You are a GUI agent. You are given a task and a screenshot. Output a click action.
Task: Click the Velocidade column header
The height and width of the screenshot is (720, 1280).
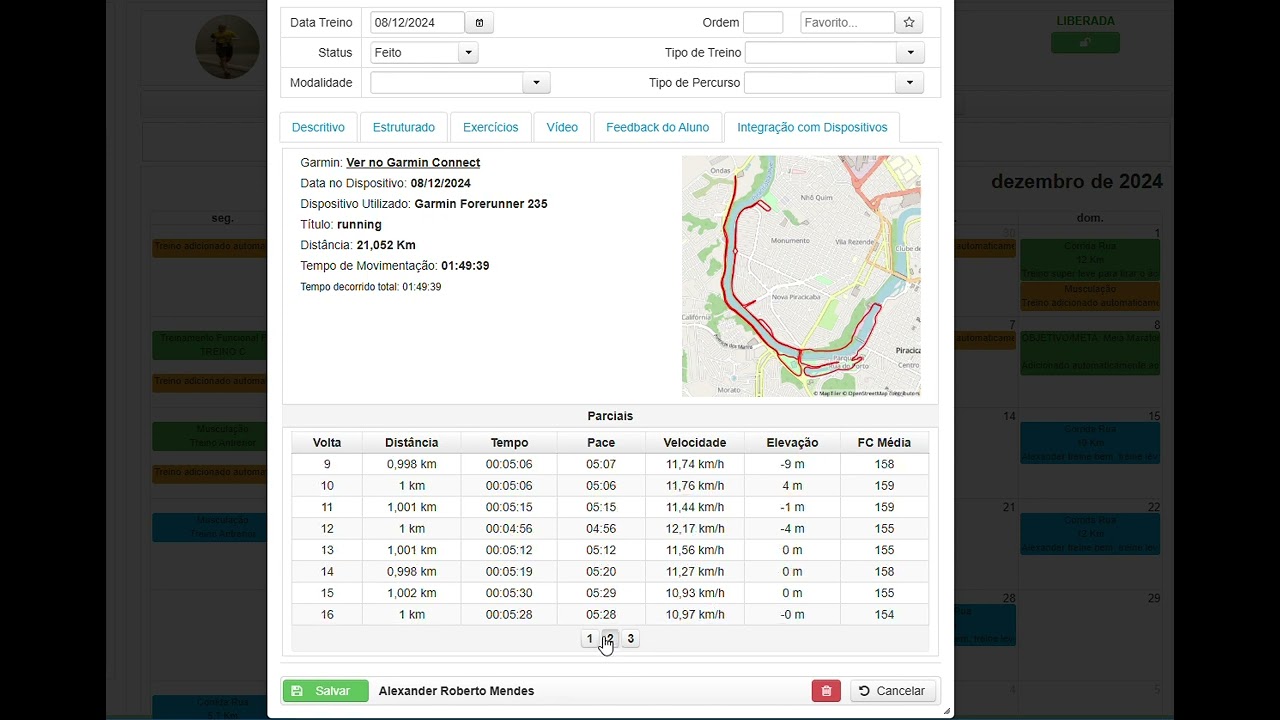[x=694, y=443]
